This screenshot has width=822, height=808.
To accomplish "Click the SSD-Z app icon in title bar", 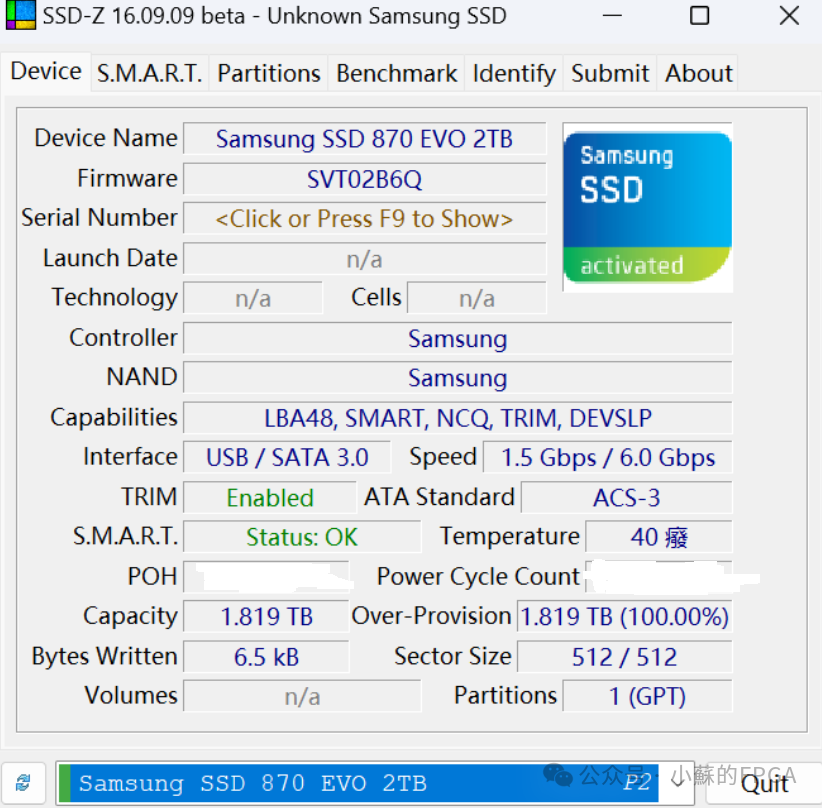I will 20,15.
